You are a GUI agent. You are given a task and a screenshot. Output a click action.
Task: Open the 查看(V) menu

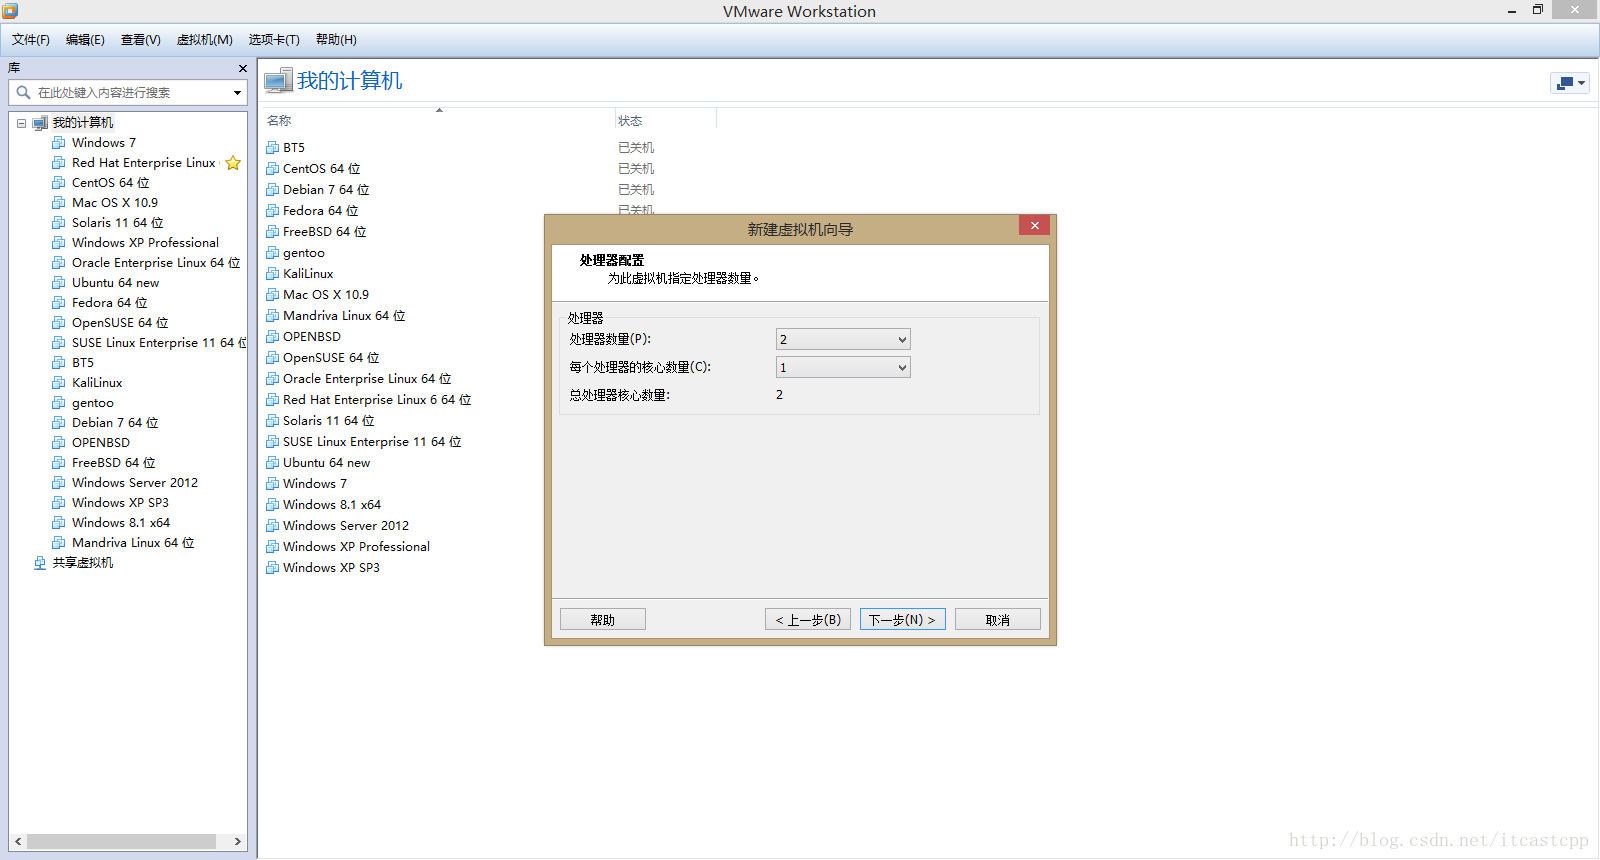[140, 40]
